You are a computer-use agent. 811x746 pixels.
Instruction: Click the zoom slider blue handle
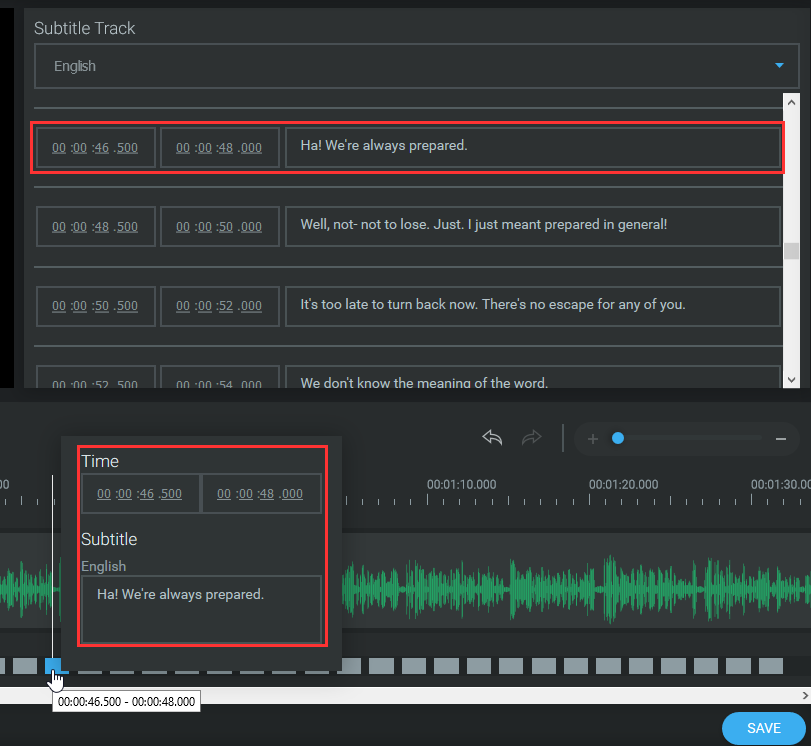coord(618,439)
